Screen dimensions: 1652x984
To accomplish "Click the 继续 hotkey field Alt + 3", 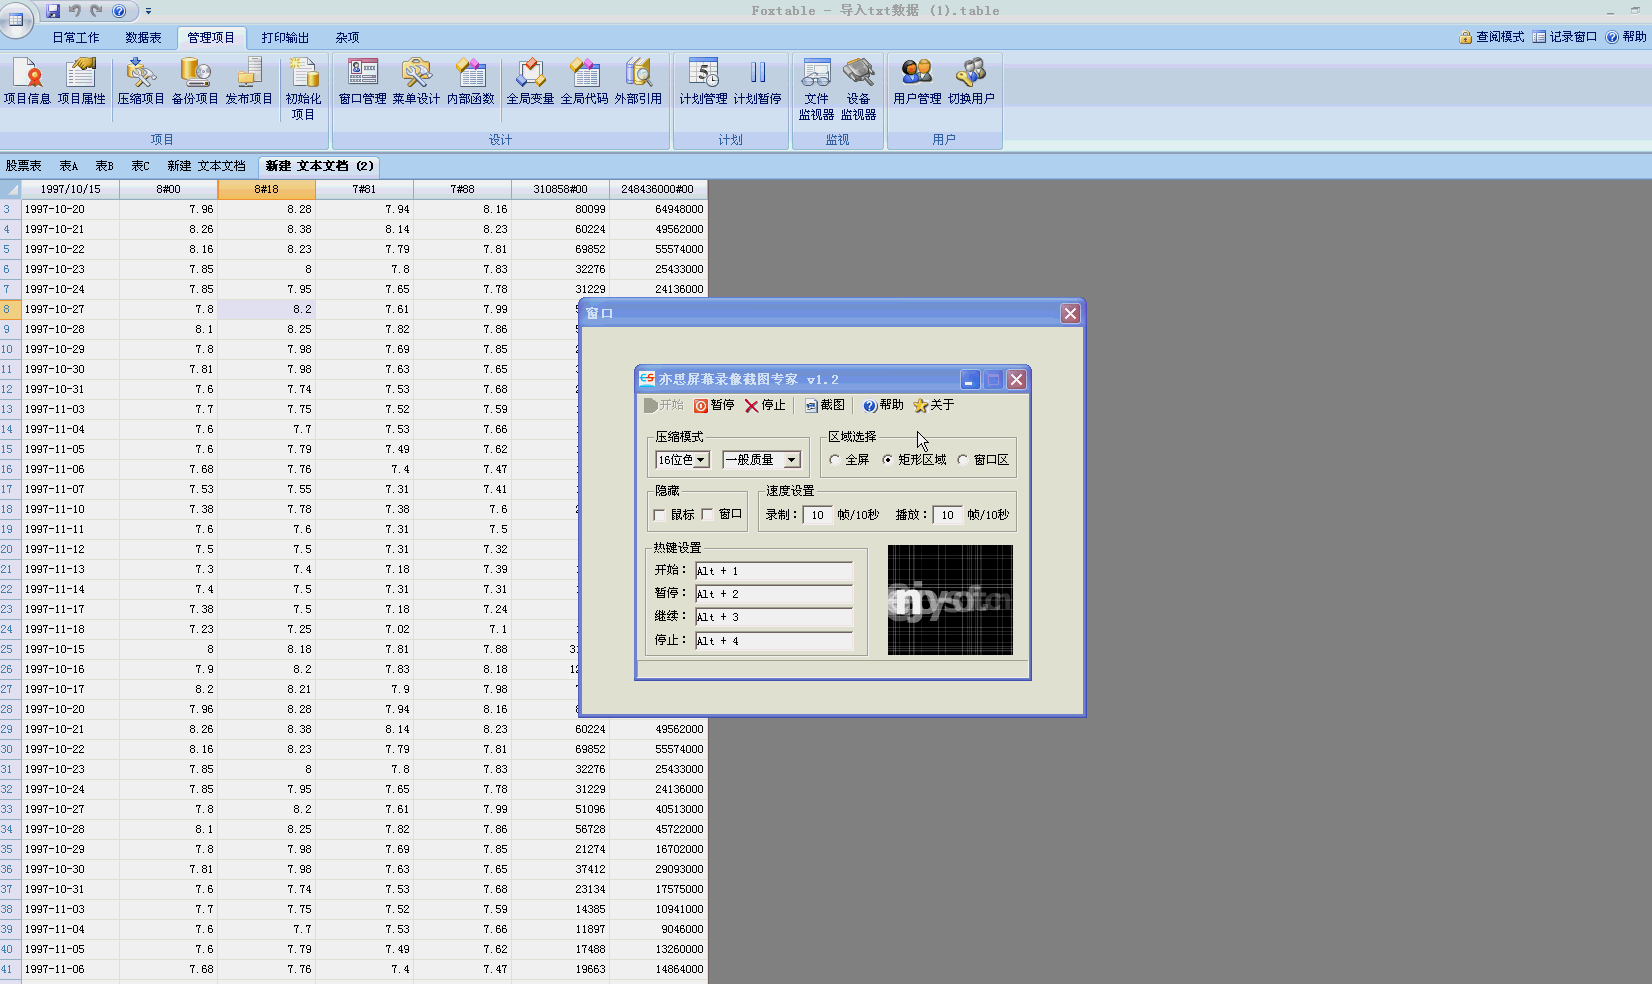I will [774, 617].
